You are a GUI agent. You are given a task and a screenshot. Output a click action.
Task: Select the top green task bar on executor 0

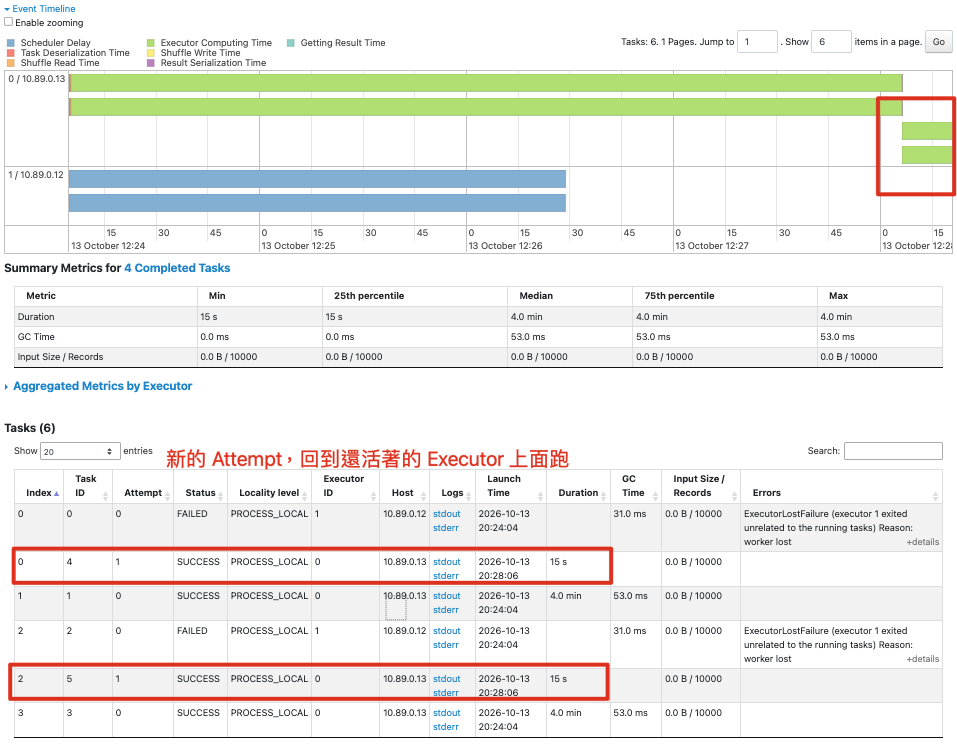pos(486,82)
